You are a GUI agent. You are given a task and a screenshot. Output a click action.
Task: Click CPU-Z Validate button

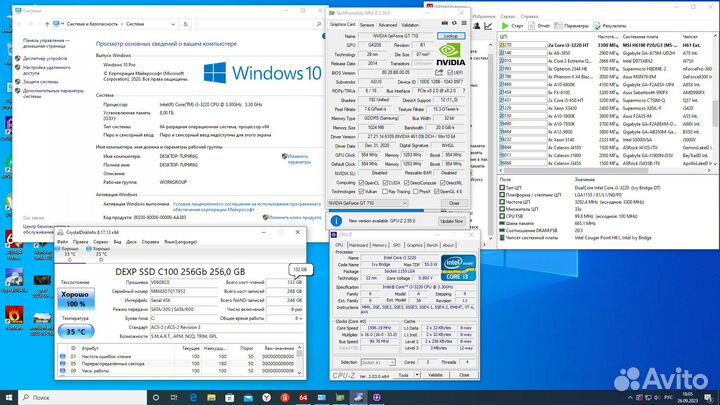point(435,375)
